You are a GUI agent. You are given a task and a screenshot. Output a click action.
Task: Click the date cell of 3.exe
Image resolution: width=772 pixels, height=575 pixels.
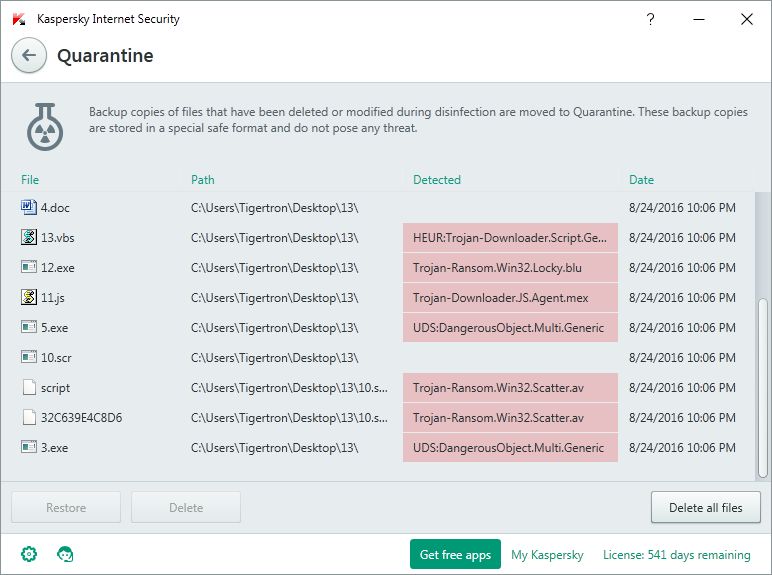tap(682, 448)
